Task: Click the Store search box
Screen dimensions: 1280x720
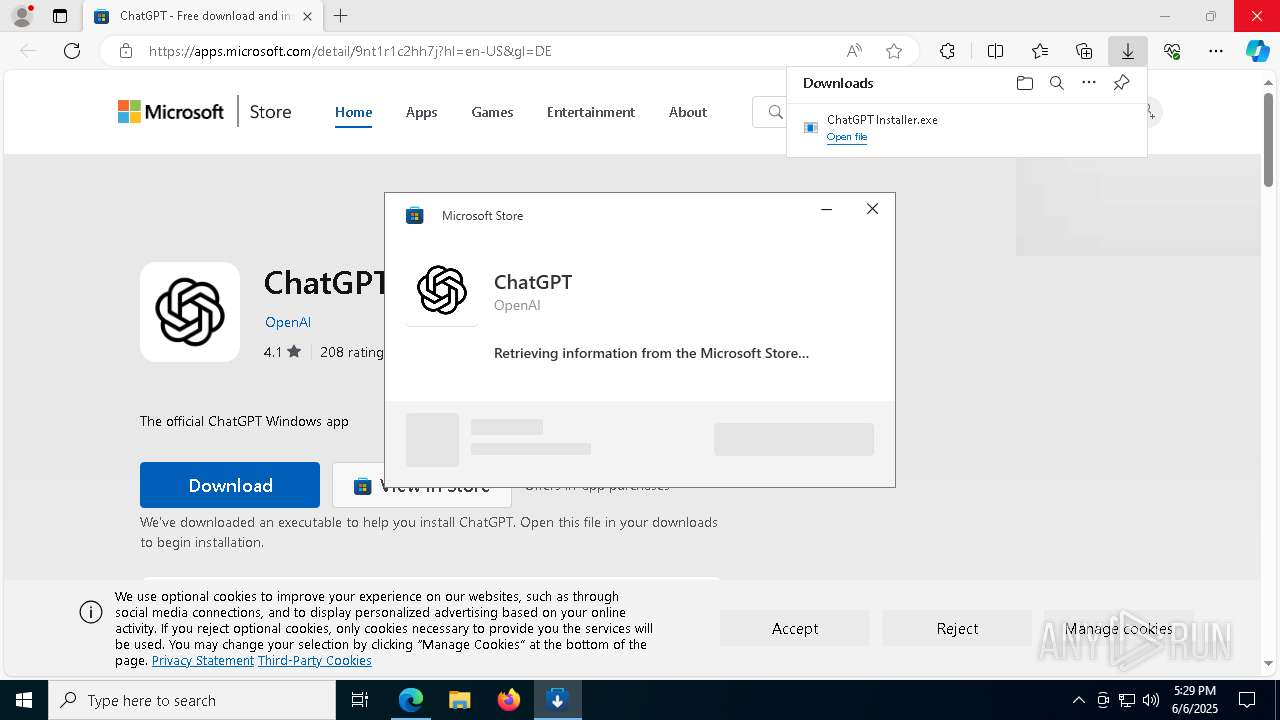Action: (x=770, y=112)
